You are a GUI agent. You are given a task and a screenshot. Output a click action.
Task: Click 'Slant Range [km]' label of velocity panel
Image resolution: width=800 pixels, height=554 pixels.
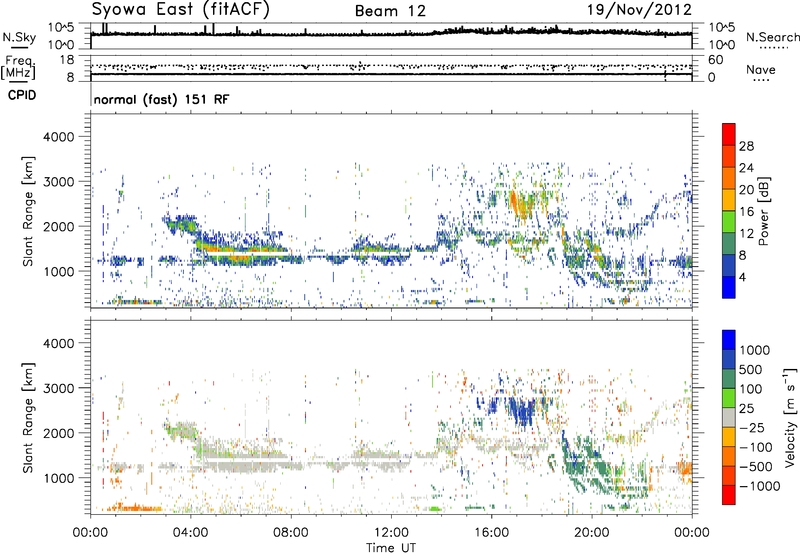click(28, 417)
